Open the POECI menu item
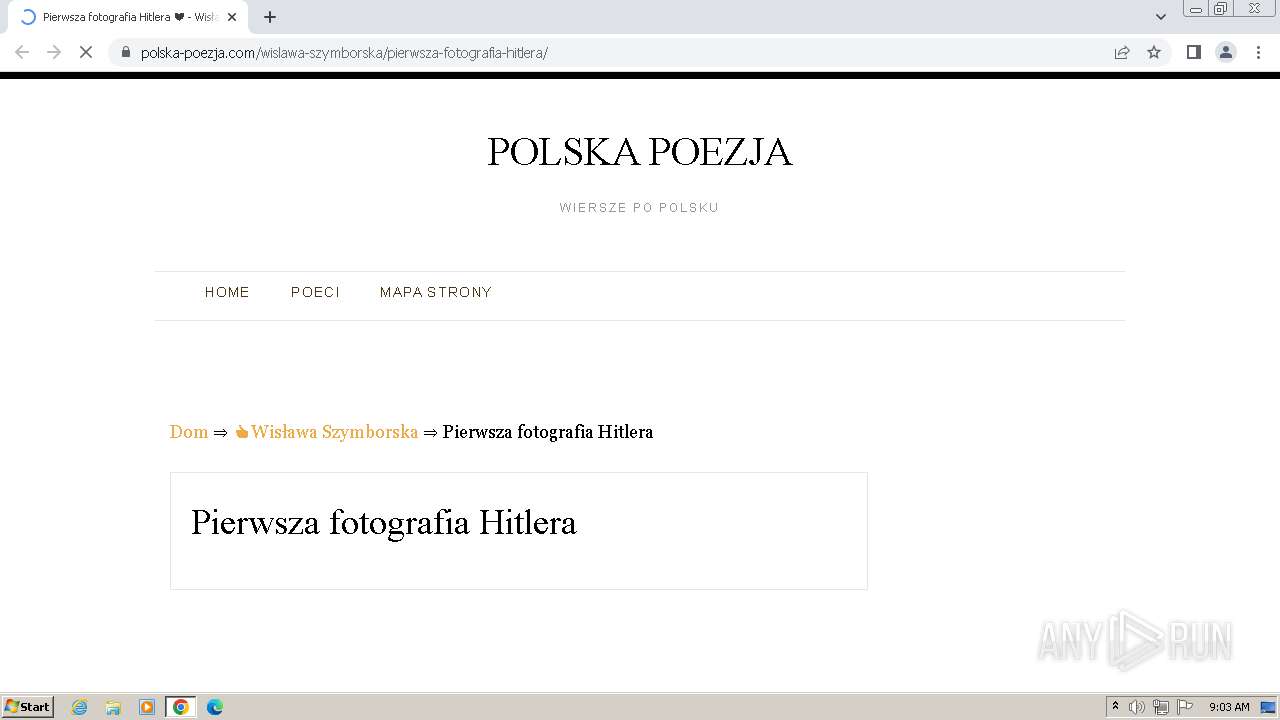Viewport: 1280px width, 720px height. pyautogui.click(x=315, y=292)
